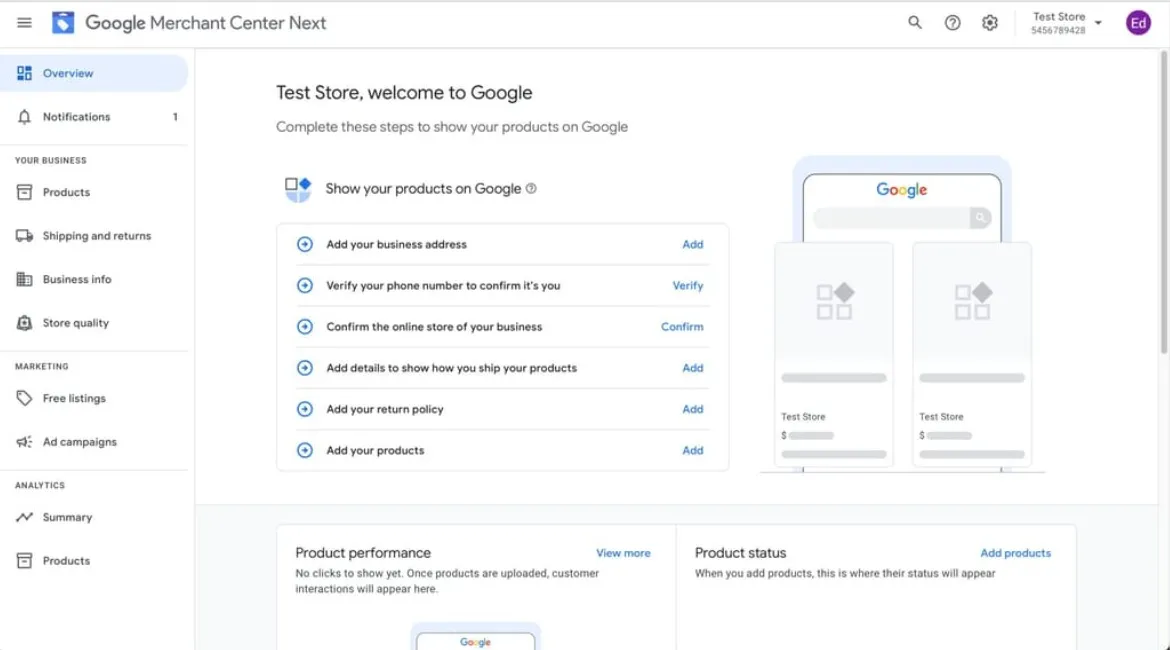
Task: Open the Test Store account dropdown
Action: (x=1066, y=21)
